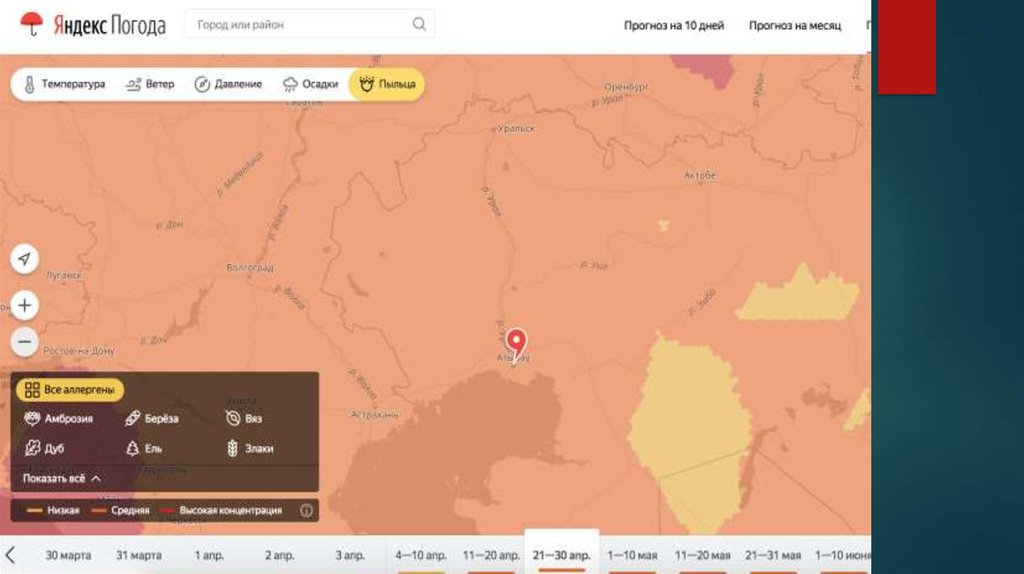Click the Ростов-на-Дону label on map
The image size is (1024, 574).
(78, 351)
